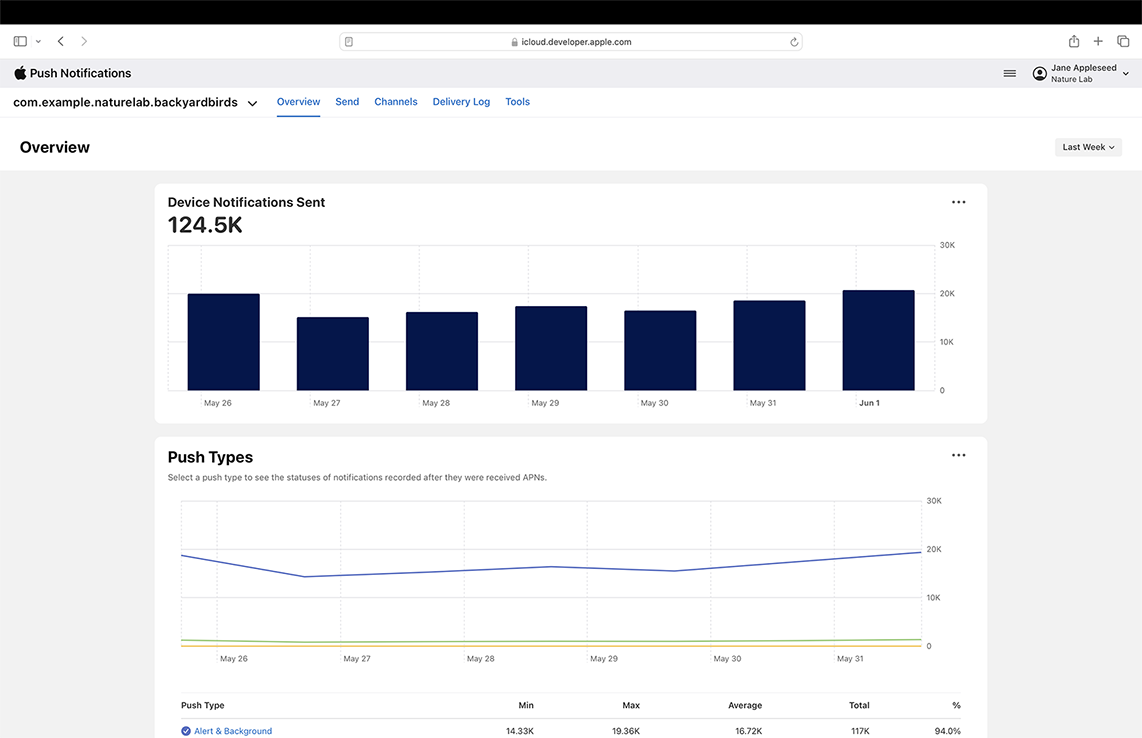Viewport: 1142px width, 738px height.
Task: Switch to the Send tab
Action: [347, 102]
